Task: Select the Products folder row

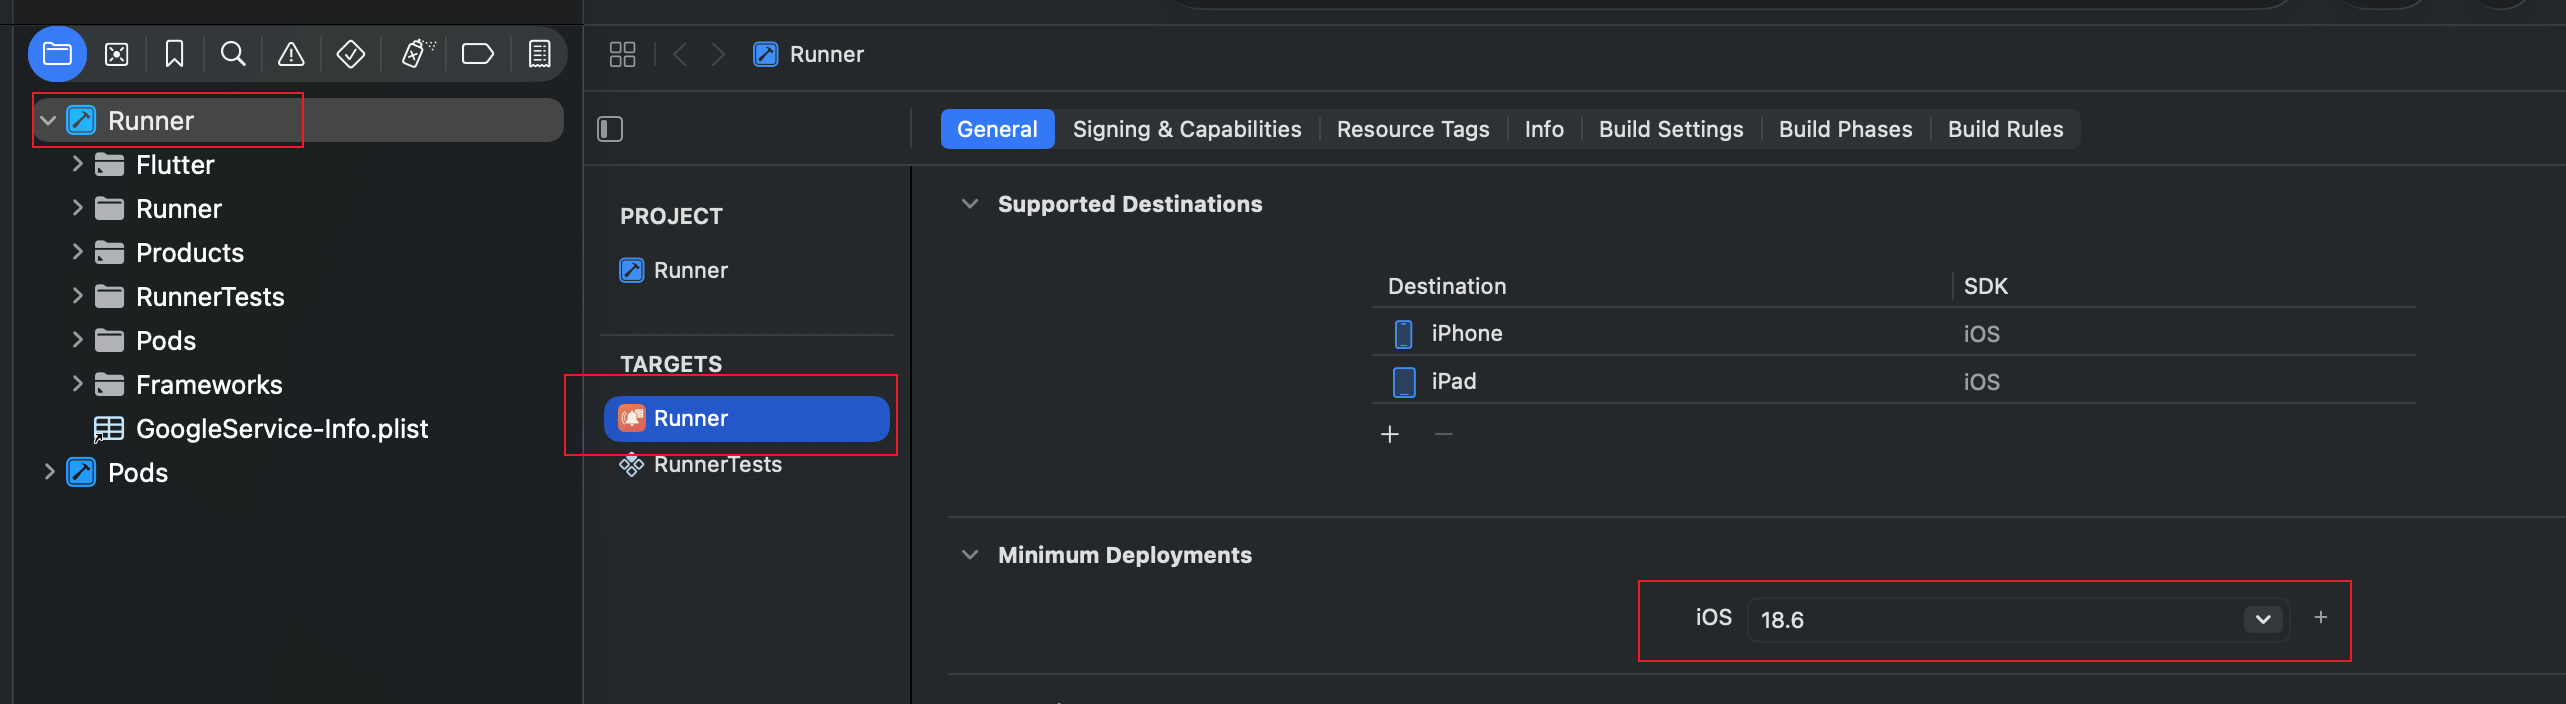Action: coord(297,252)
